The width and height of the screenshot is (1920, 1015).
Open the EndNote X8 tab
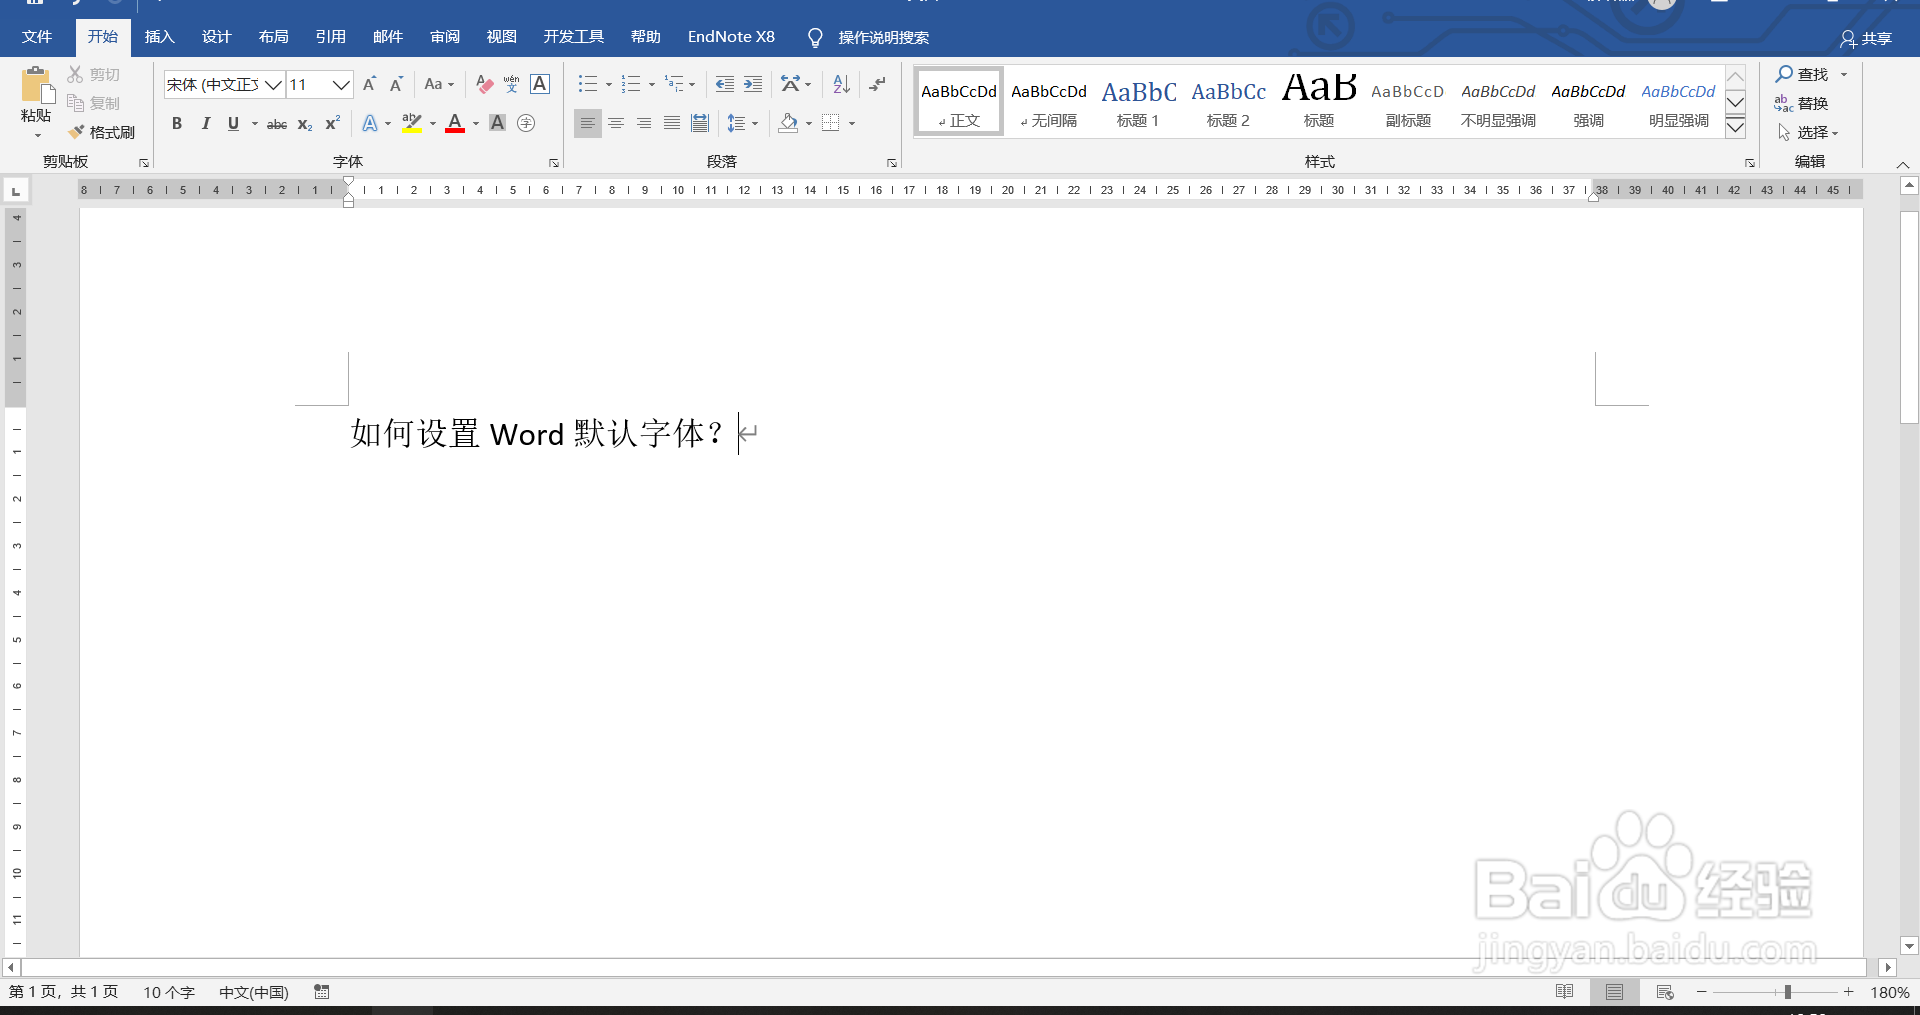click(x=731, y=37)
